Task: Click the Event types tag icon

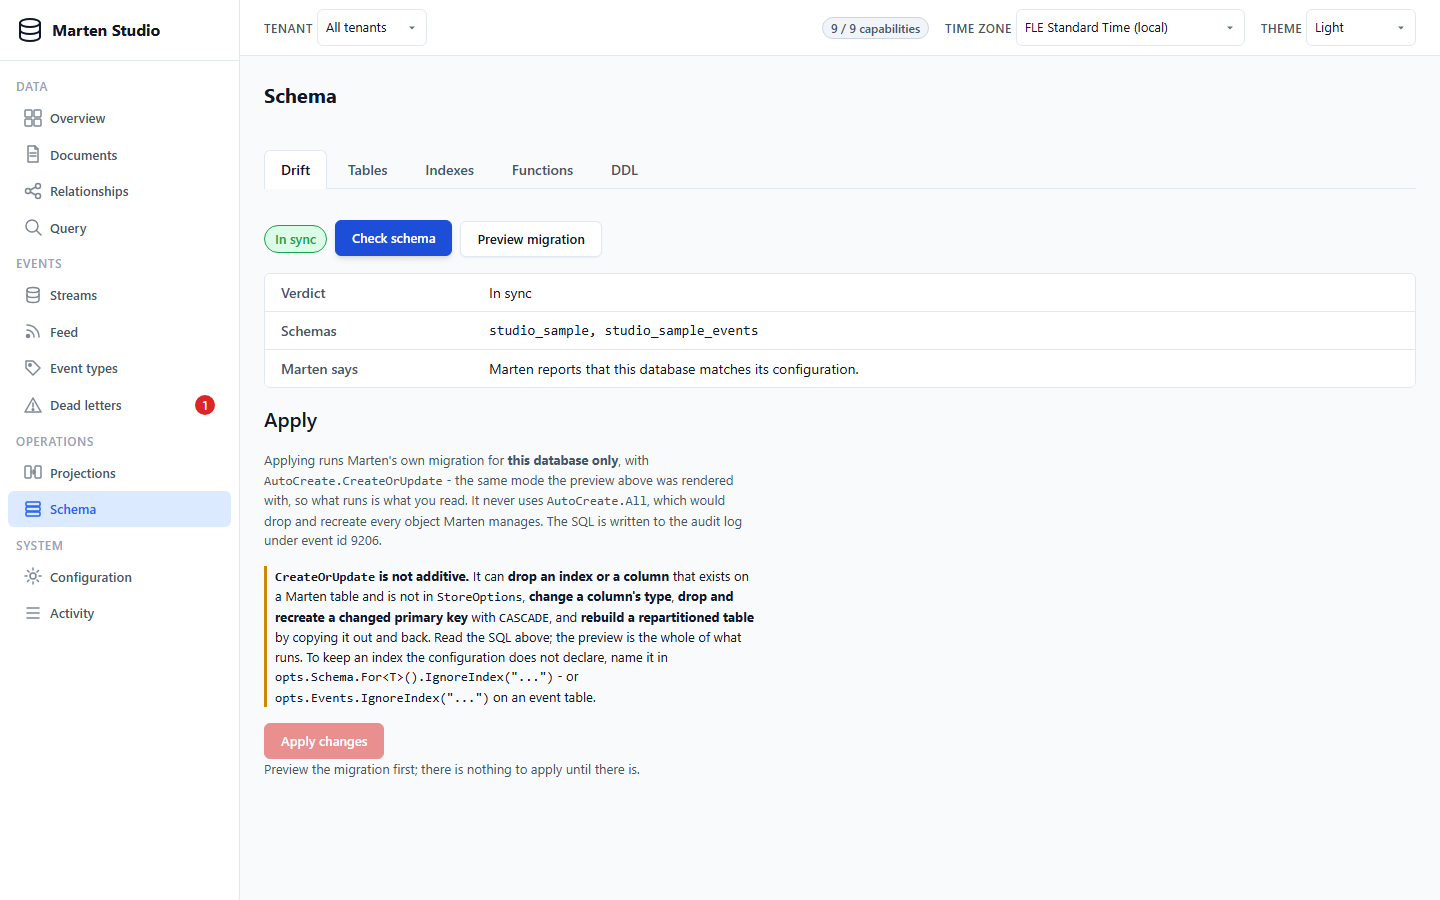Action: pyautogui.click(x=33, y=368)
